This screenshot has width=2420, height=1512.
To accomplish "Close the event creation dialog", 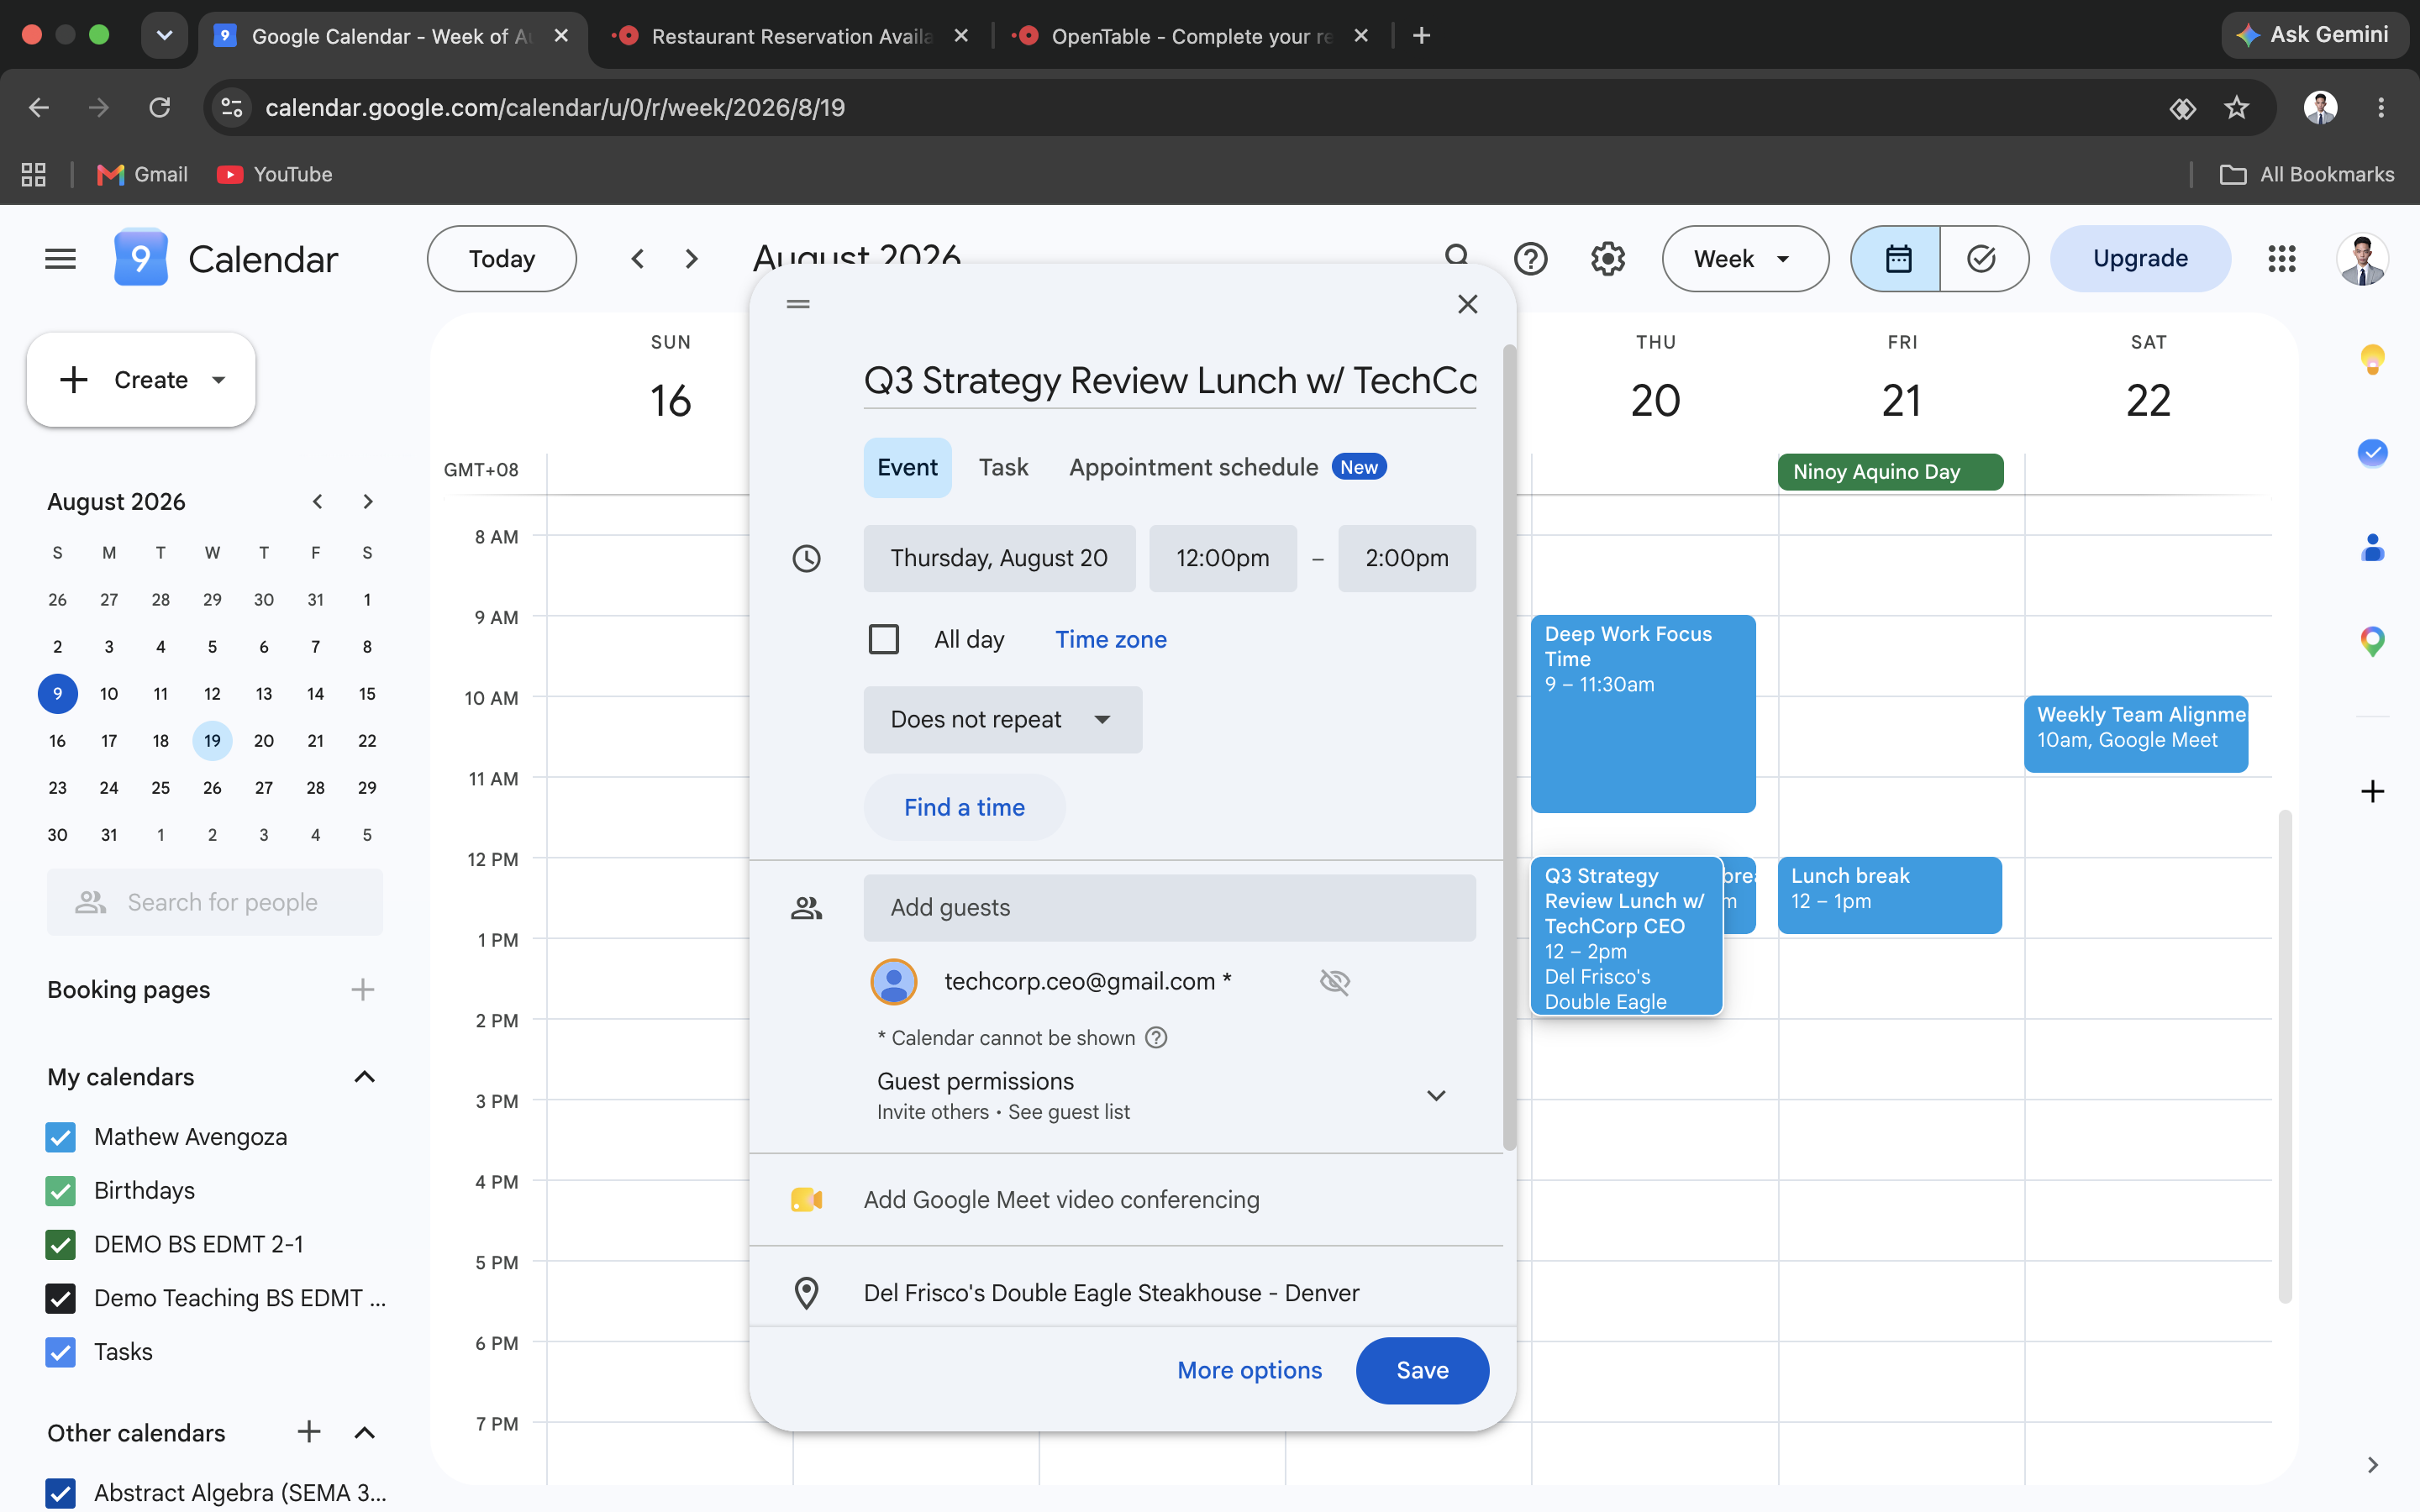I will coord(1467,304).
